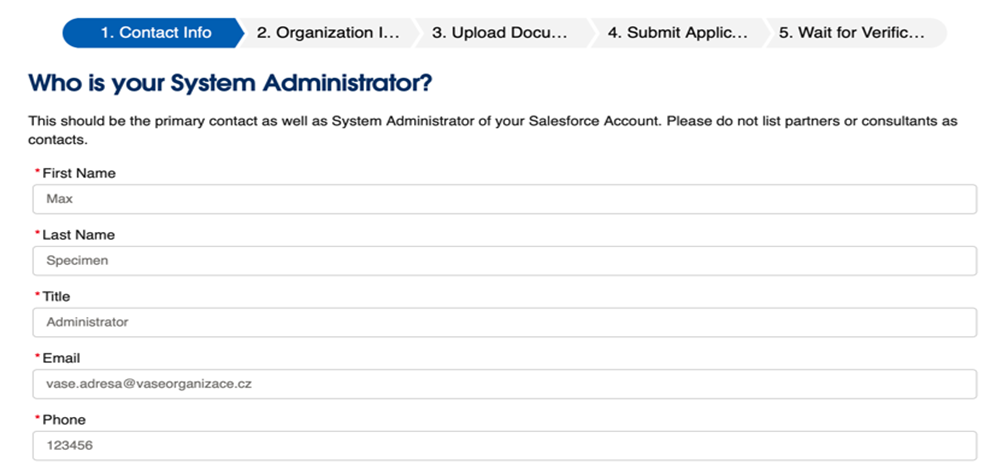Click the Email field label

tap(61, 358)
